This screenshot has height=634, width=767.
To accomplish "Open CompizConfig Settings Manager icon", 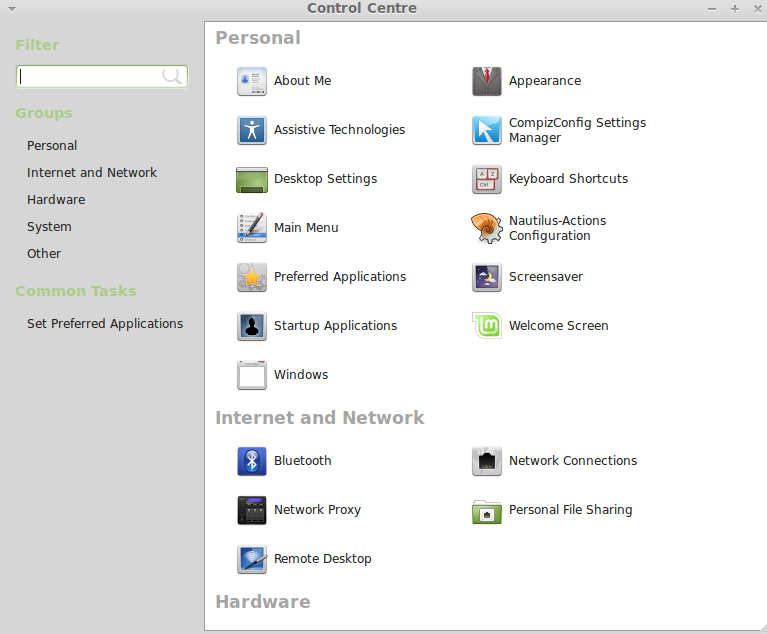I will click(487, 130).
